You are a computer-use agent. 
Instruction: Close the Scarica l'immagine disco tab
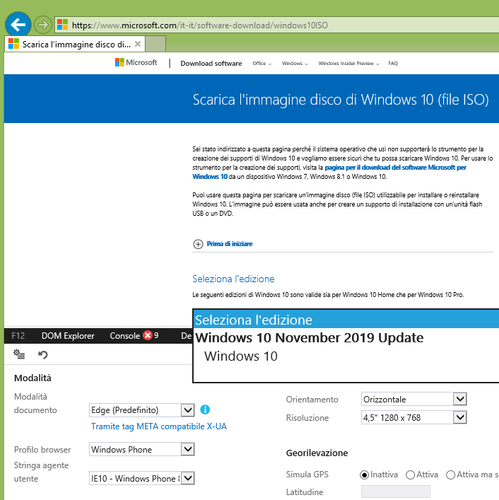click(x=138, y=44)
